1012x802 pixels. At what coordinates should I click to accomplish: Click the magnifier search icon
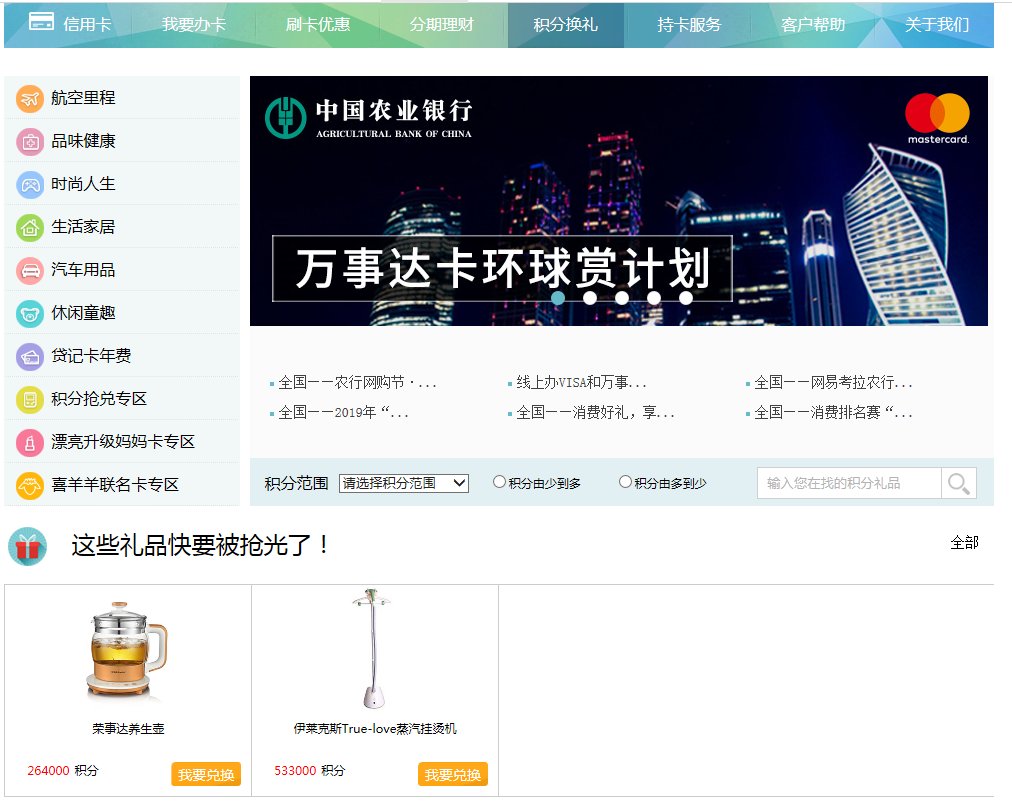pos(958,482)
